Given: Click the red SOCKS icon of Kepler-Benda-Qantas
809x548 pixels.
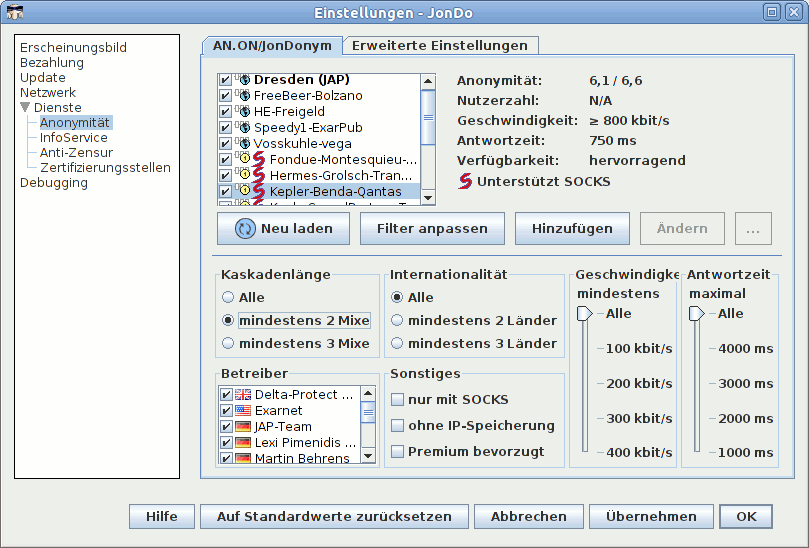Looking at the screenshot, I should tap(259, 191).
